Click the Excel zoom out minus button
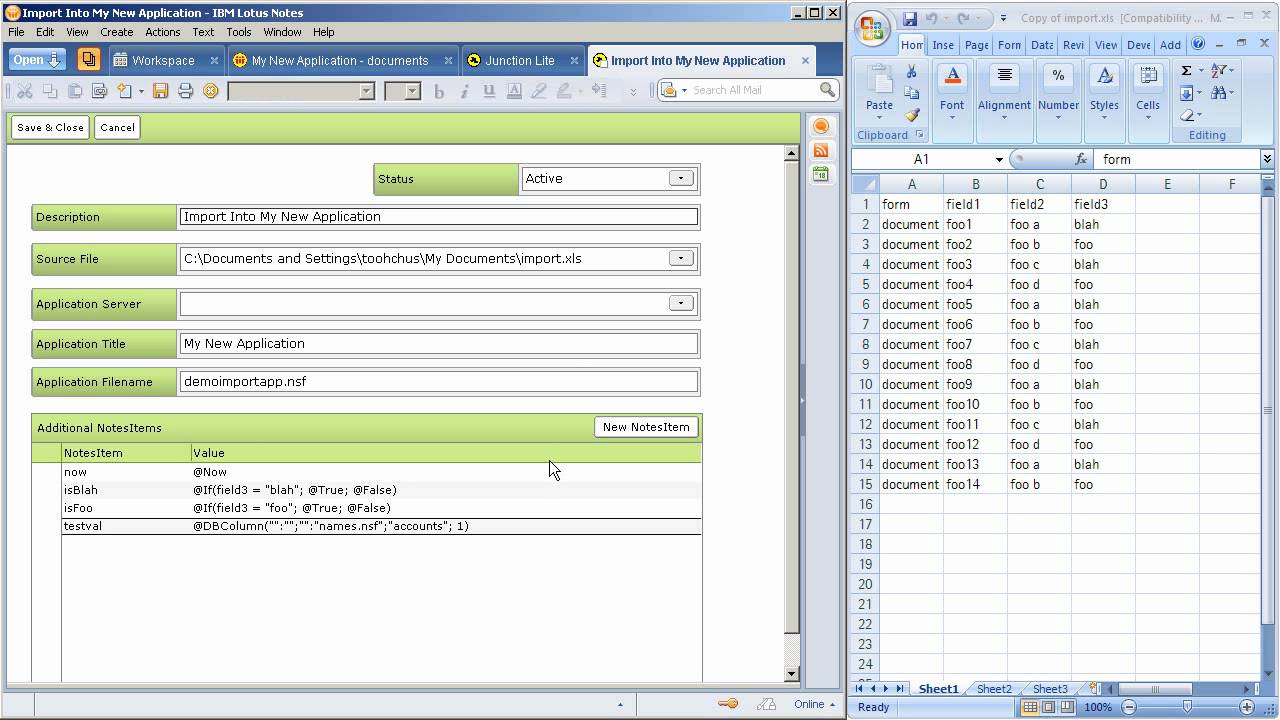The width and height of the screenshot is (1280, 720). [1127, 707]
